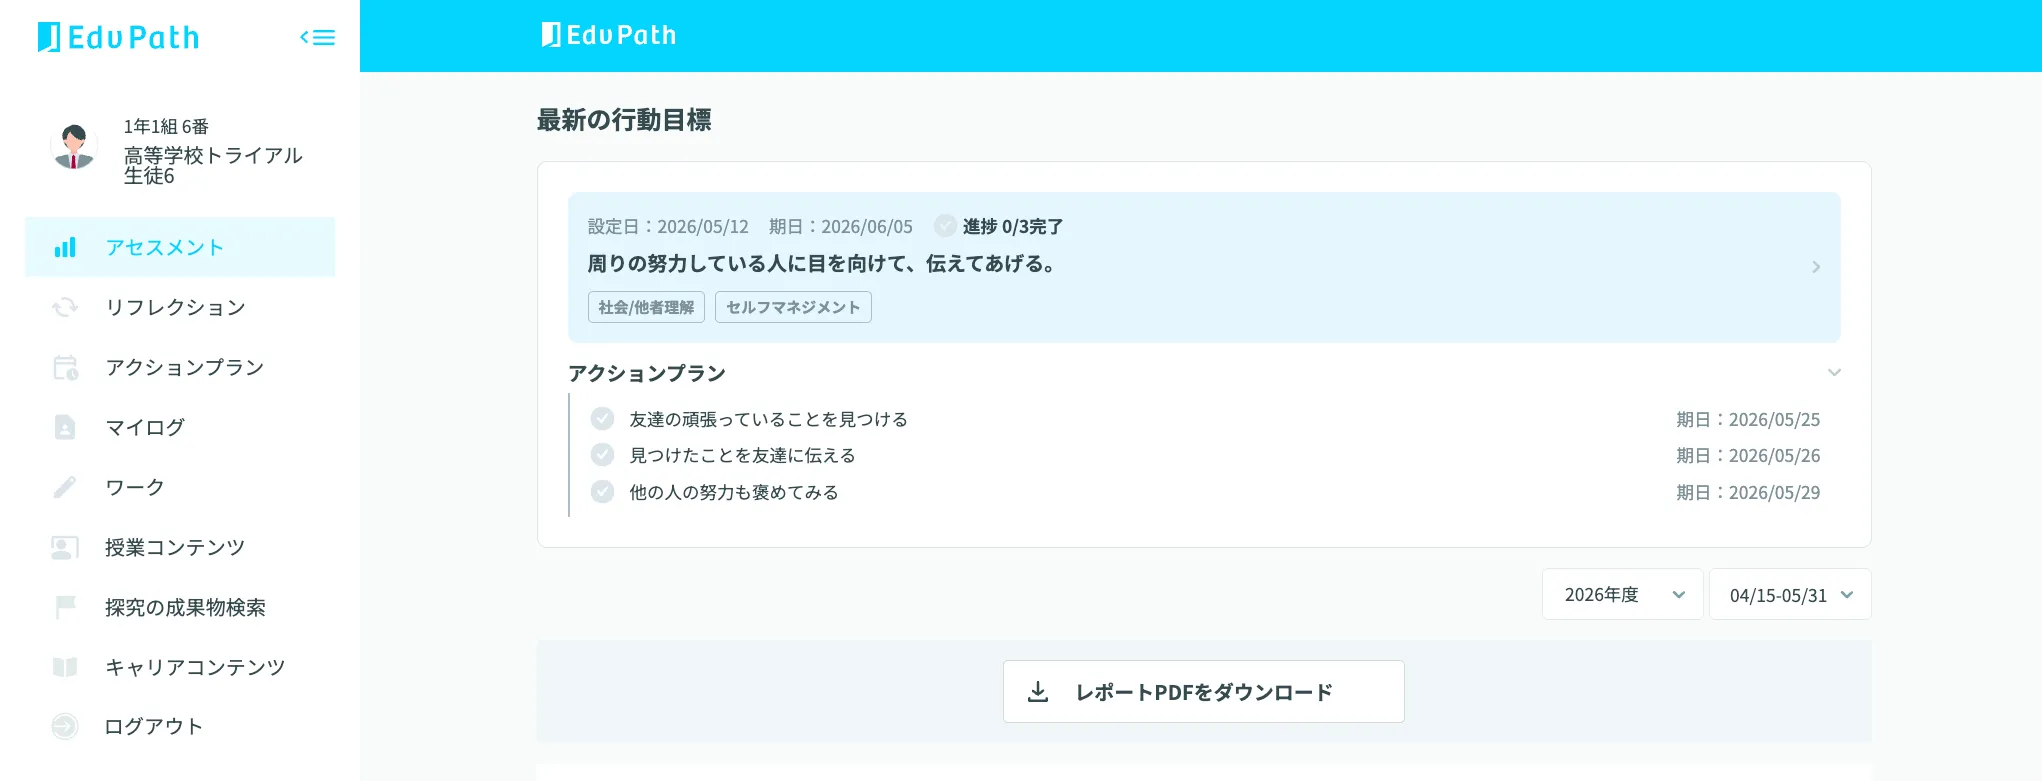Select マイログ in the sidebar
This screenshot has height=781, width=2042.
pyautogui.click(x=180, y=427)
